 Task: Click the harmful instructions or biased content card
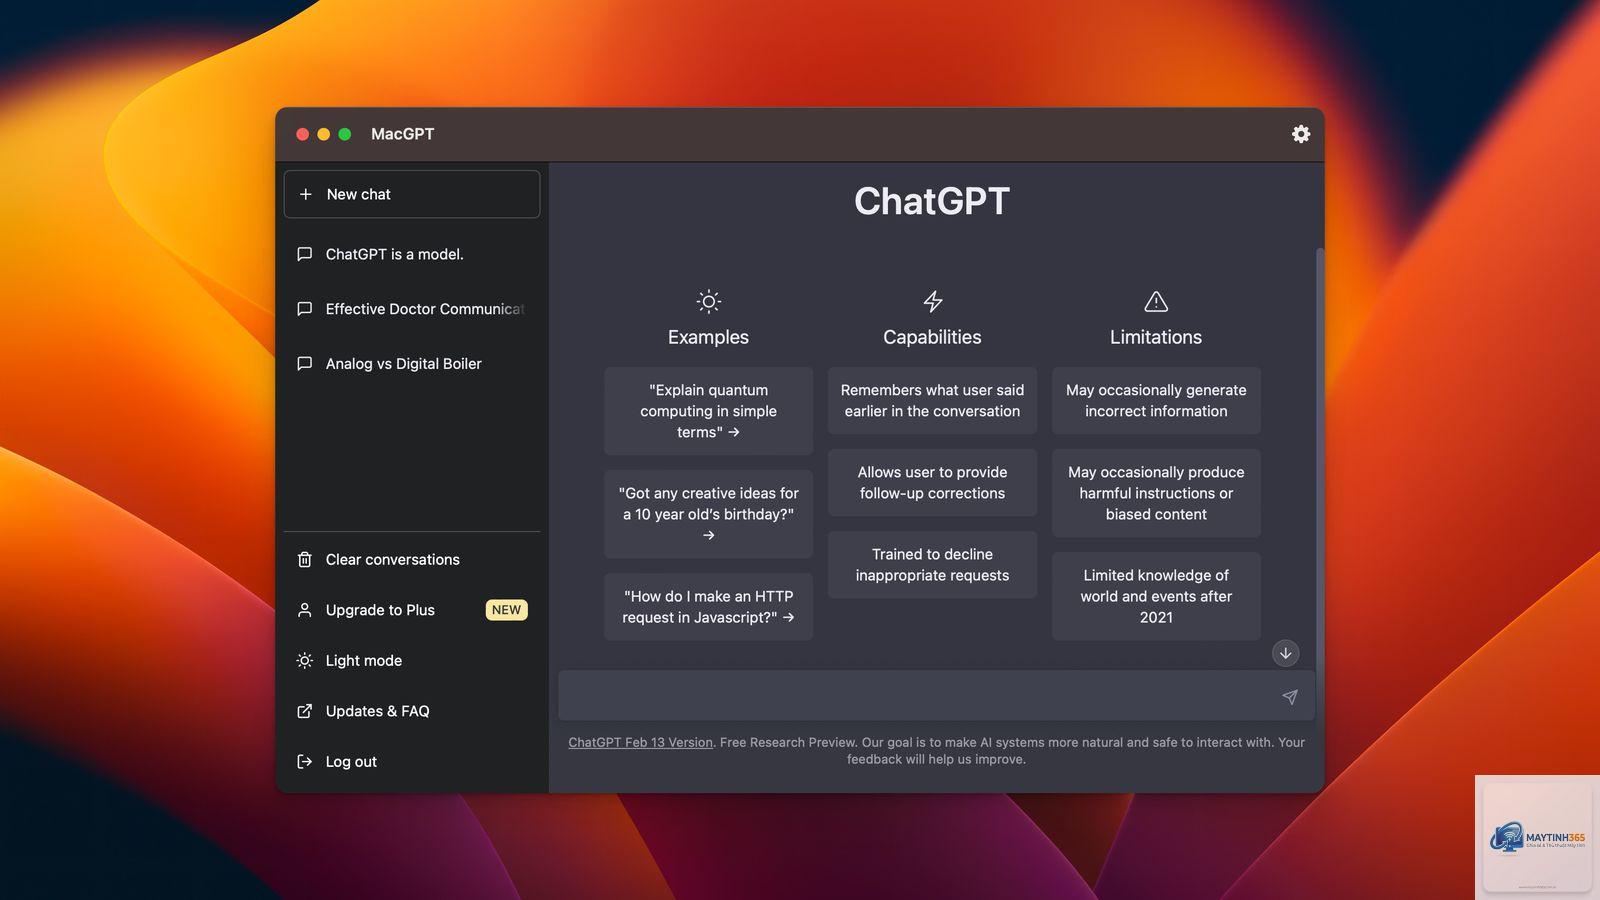pyautogui.click(x=1156, y=493)
